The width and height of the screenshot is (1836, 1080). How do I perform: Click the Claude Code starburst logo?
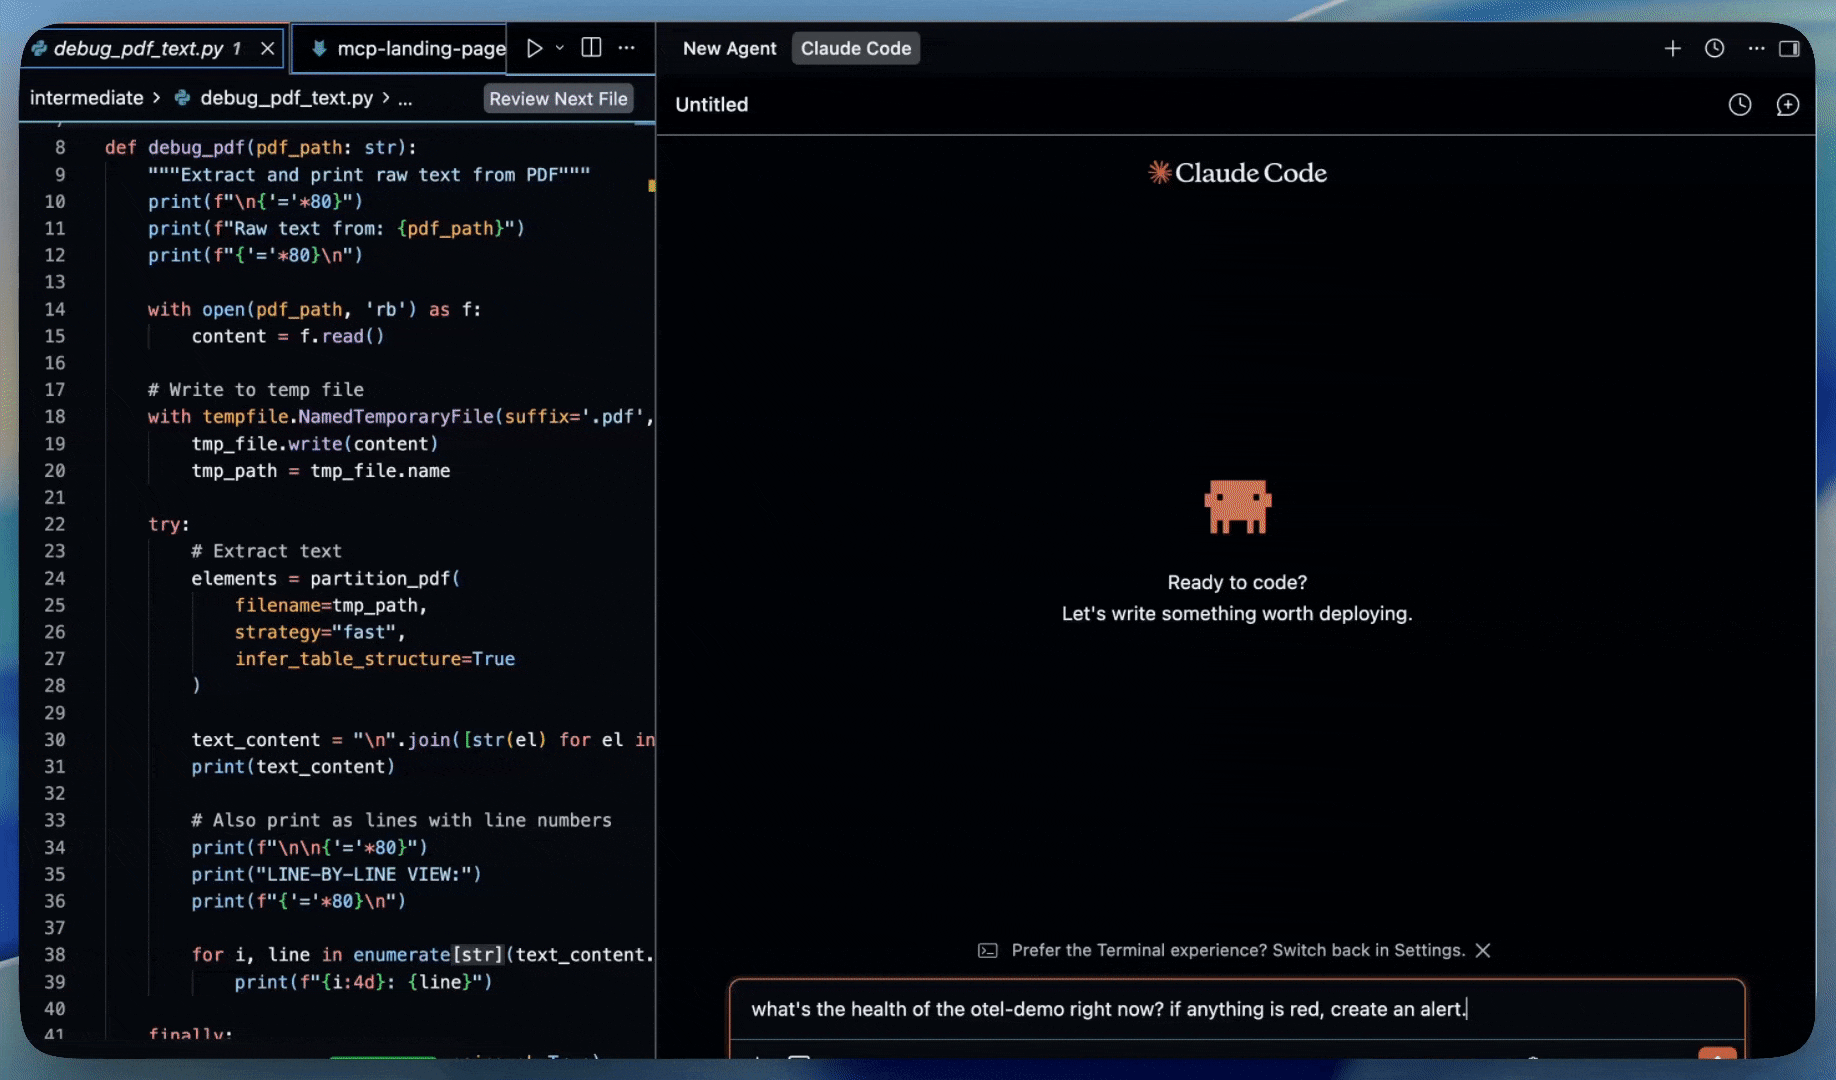click(x=1159, y=172)
